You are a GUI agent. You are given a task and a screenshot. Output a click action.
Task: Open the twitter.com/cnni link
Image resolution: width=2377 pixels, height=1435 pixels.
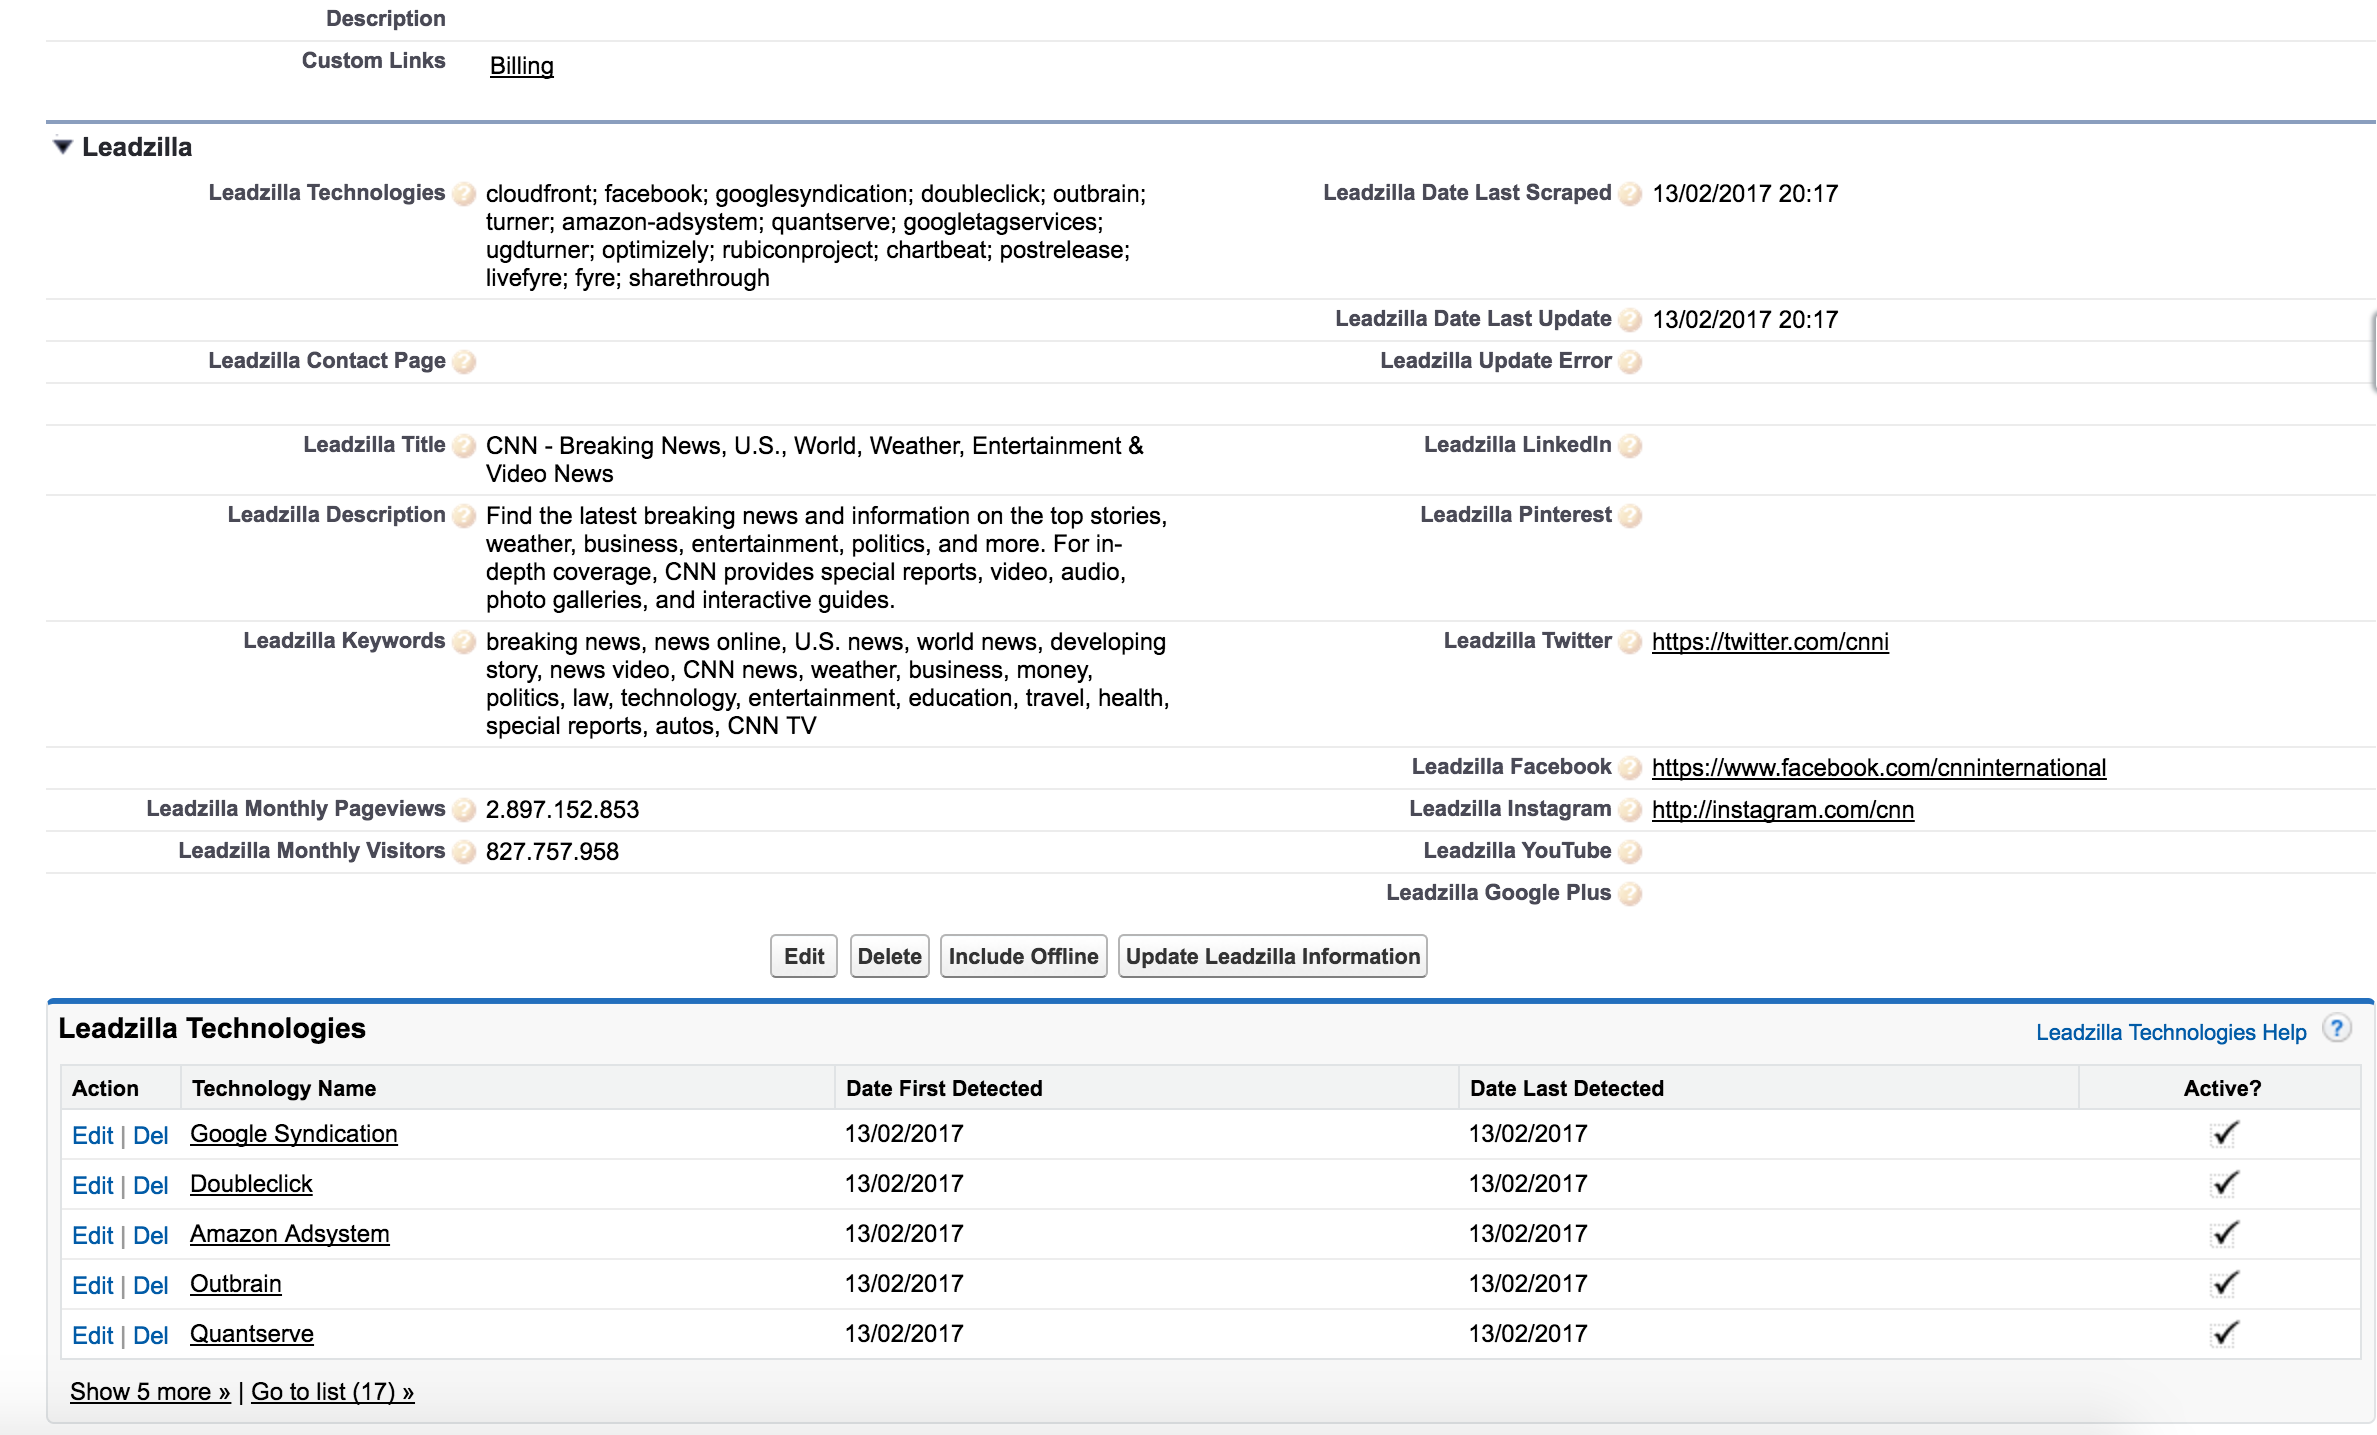click(1770, 642)
